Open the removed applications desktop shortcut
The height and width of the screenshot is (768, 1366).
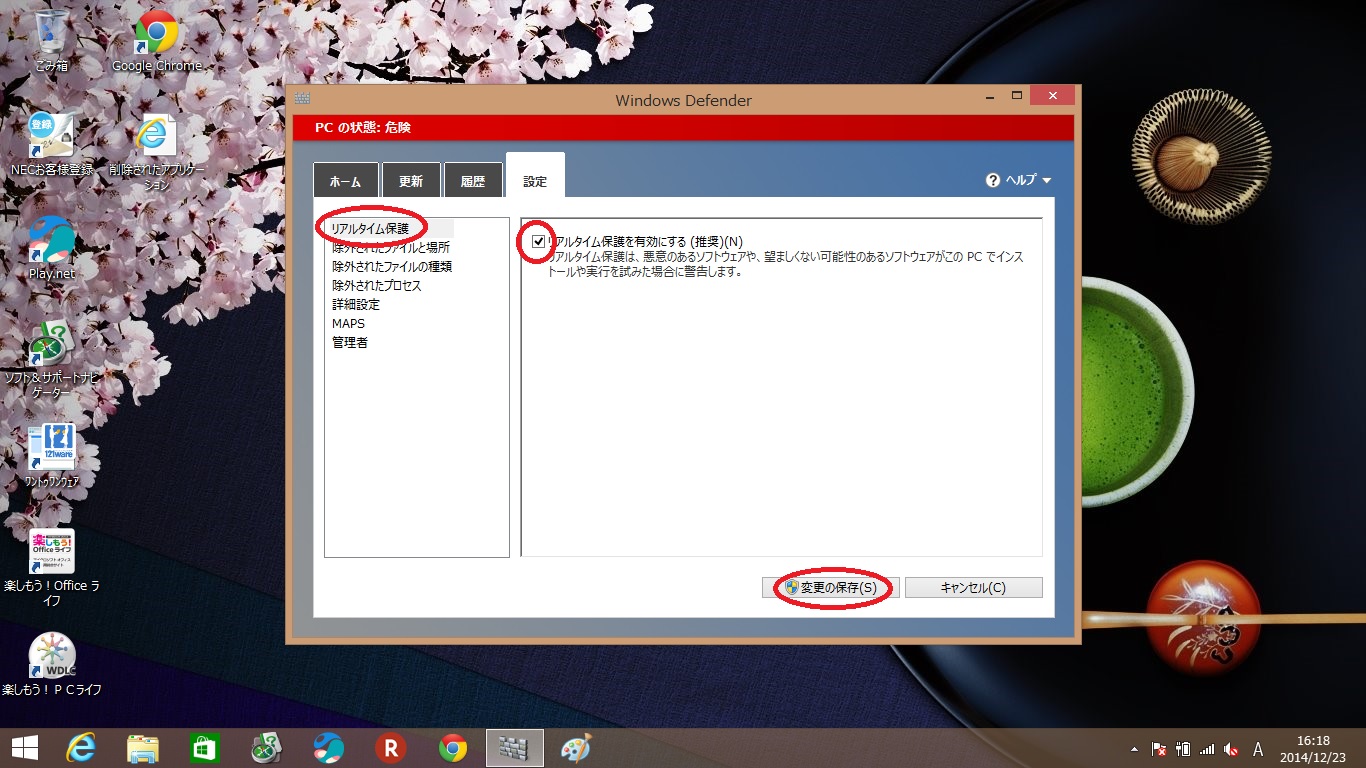coord(157,152)
